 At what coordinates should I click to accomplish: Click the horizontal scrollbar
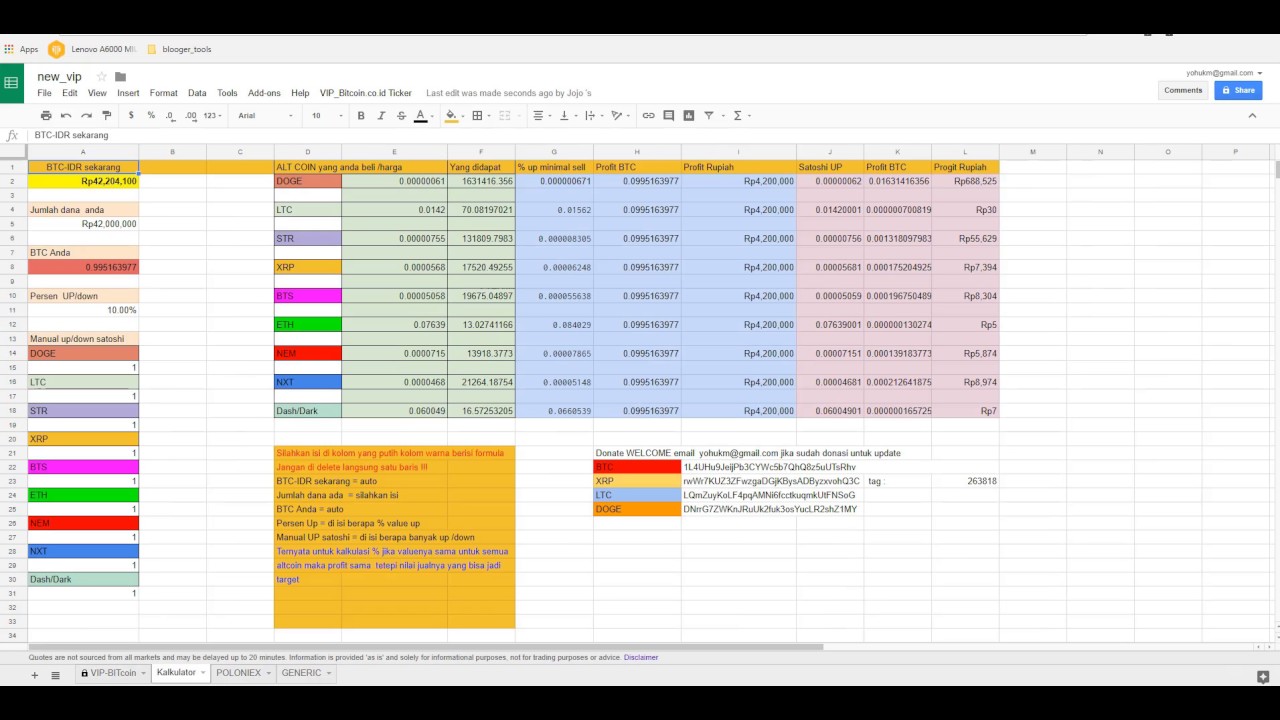[425, 647]
